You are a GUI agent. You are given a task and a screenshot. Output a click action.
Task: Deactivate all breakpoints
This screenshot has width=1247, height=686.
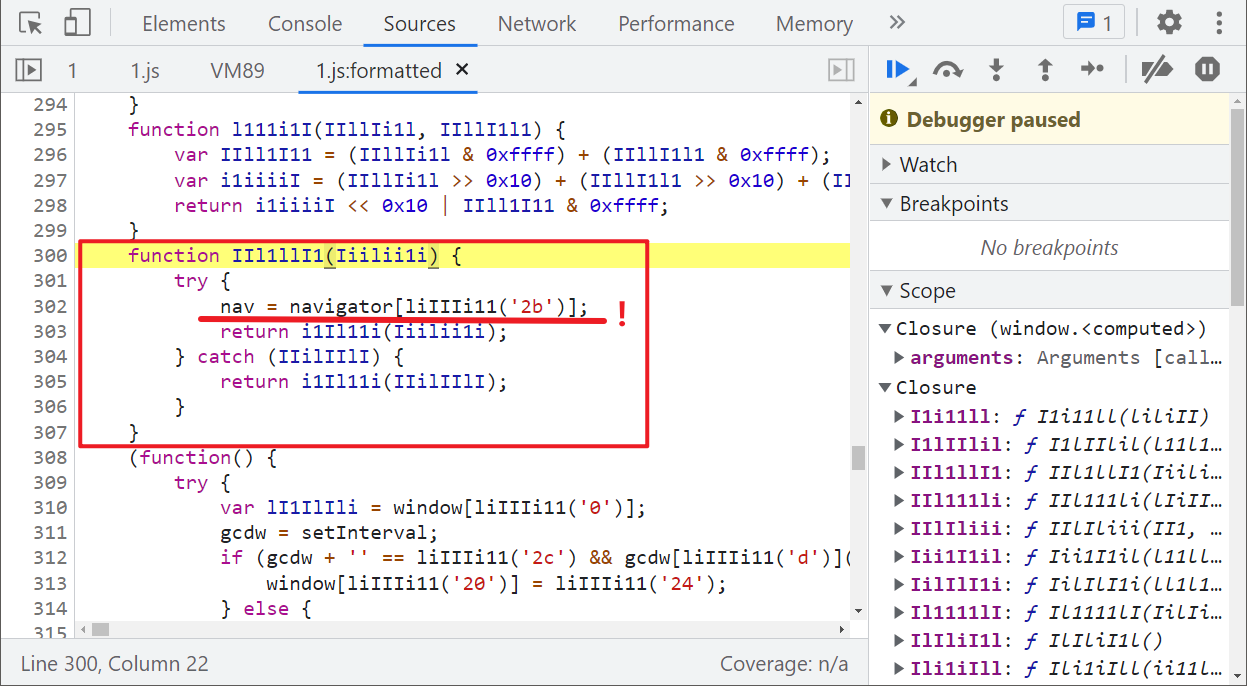click(x=1157, y=70)
